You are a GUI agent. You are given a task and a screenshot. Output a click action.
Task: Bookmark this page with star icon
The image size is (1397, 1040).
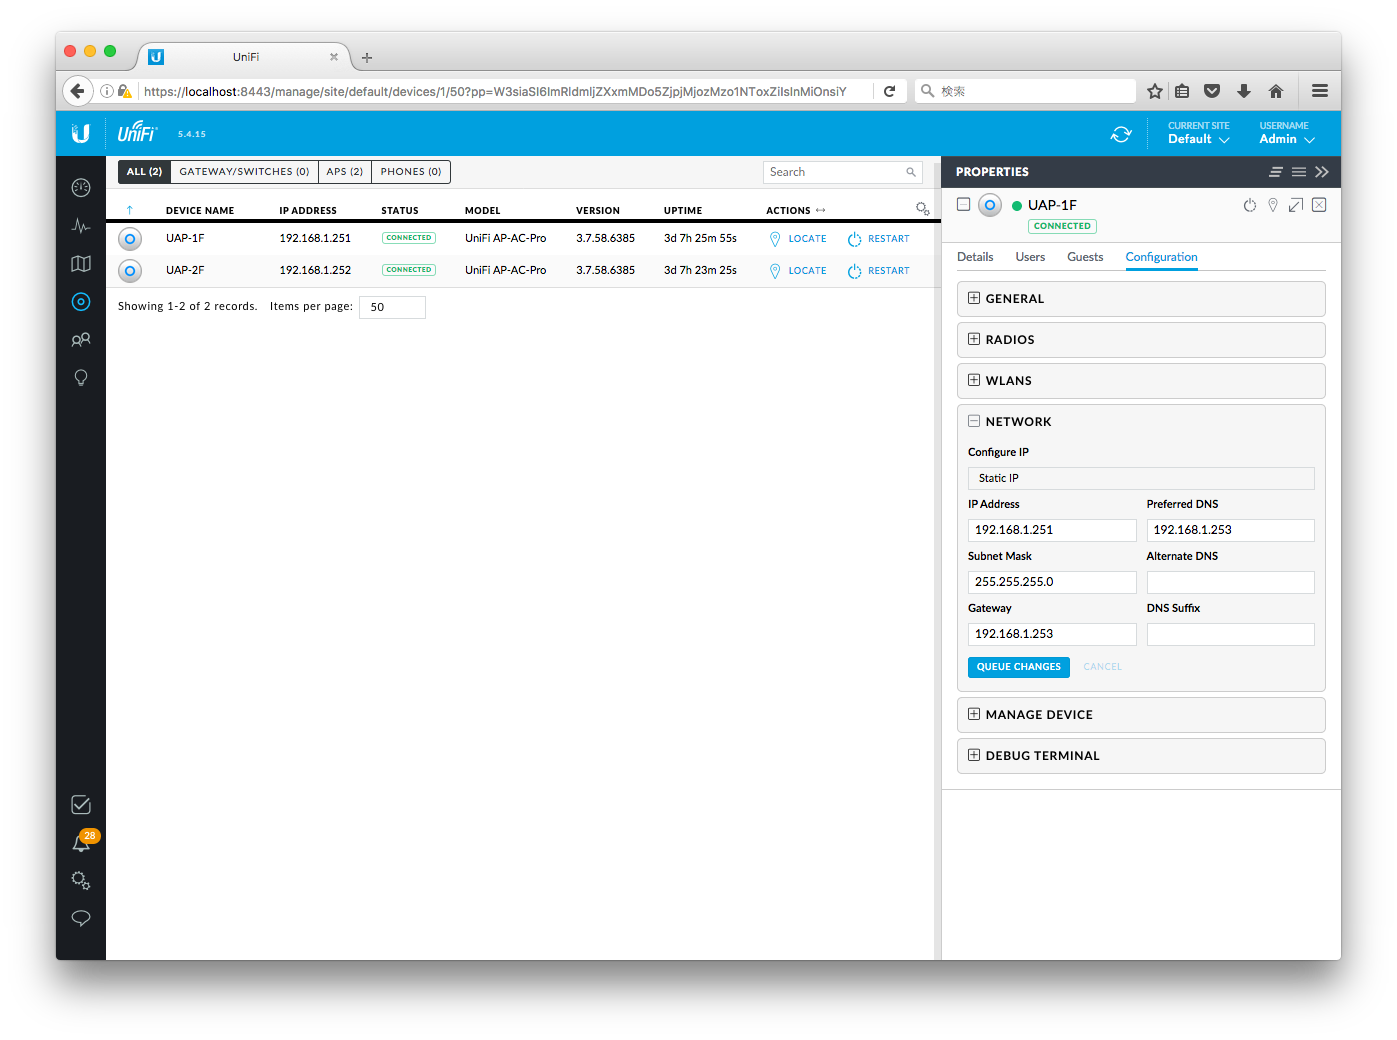[x=1155, y=91]
